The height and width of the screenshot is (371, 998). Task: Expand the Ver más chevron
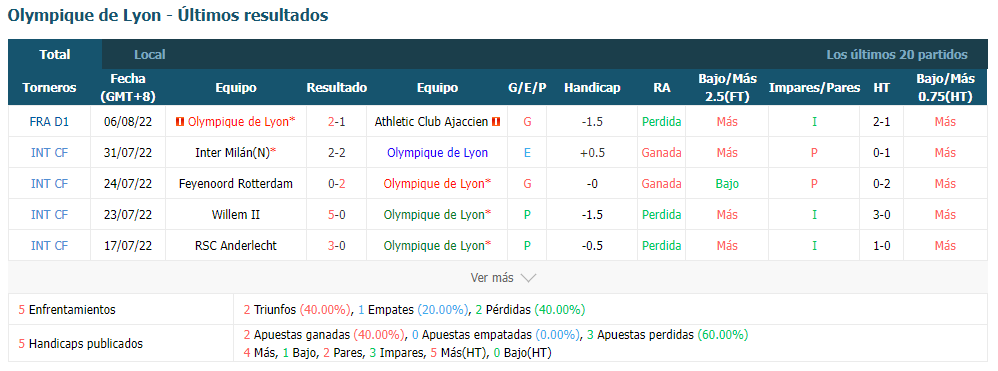pos(528,278)
